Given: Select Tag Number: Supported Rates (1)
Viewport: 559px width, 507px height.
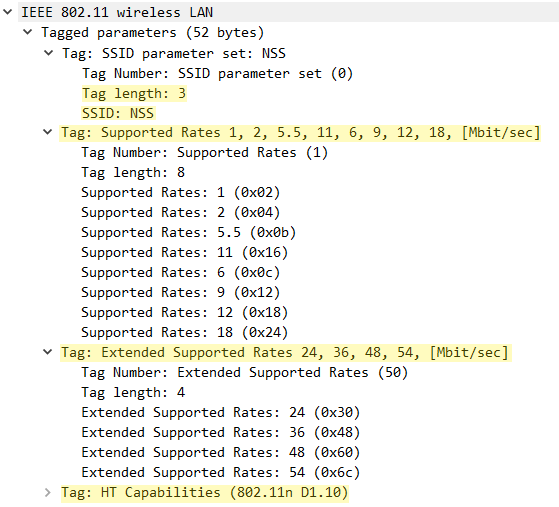Looking at the screenshot, I should click(x=205, y=153).
